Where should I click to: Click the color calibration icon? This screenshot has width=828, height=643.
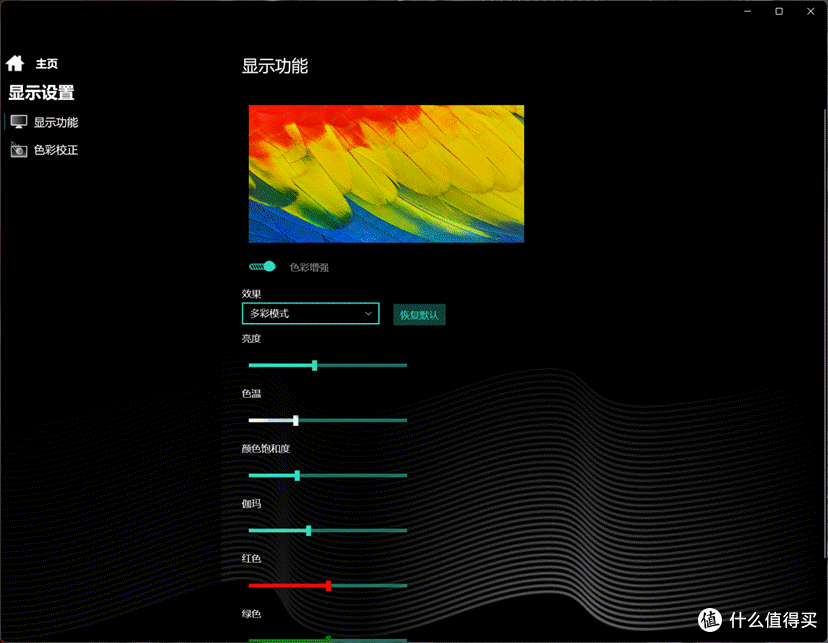tap(18, 150)
